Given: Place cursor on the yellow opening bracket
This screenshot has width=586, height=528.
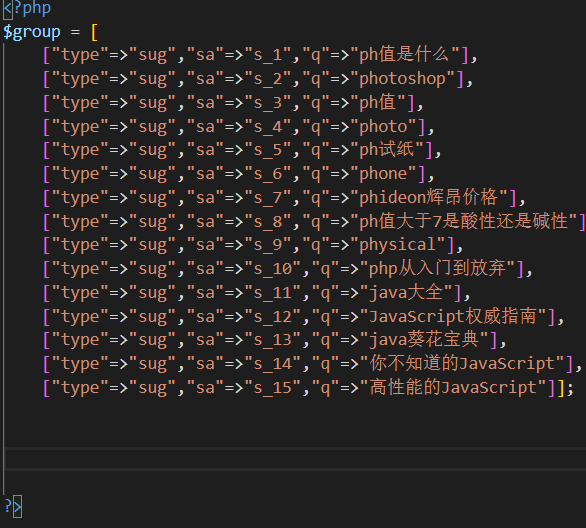Looking at the screenshot, I should [94, 32].
